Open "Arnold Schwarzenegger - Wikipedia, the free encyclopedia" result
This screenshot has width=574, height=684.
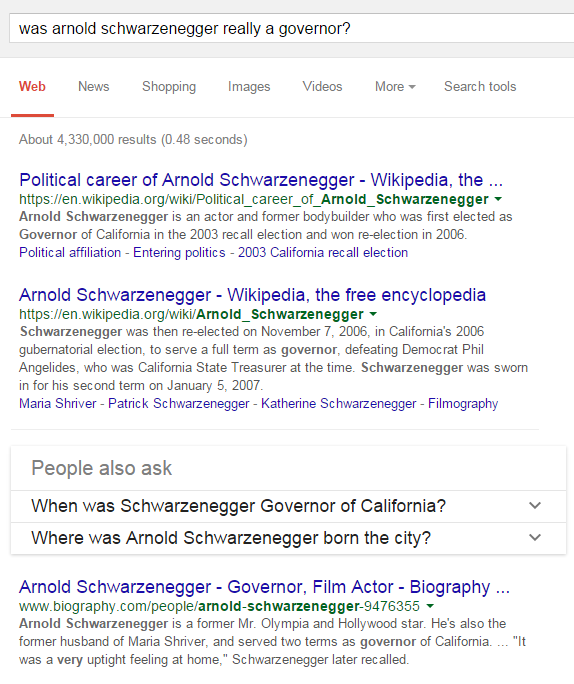point(252,295)
